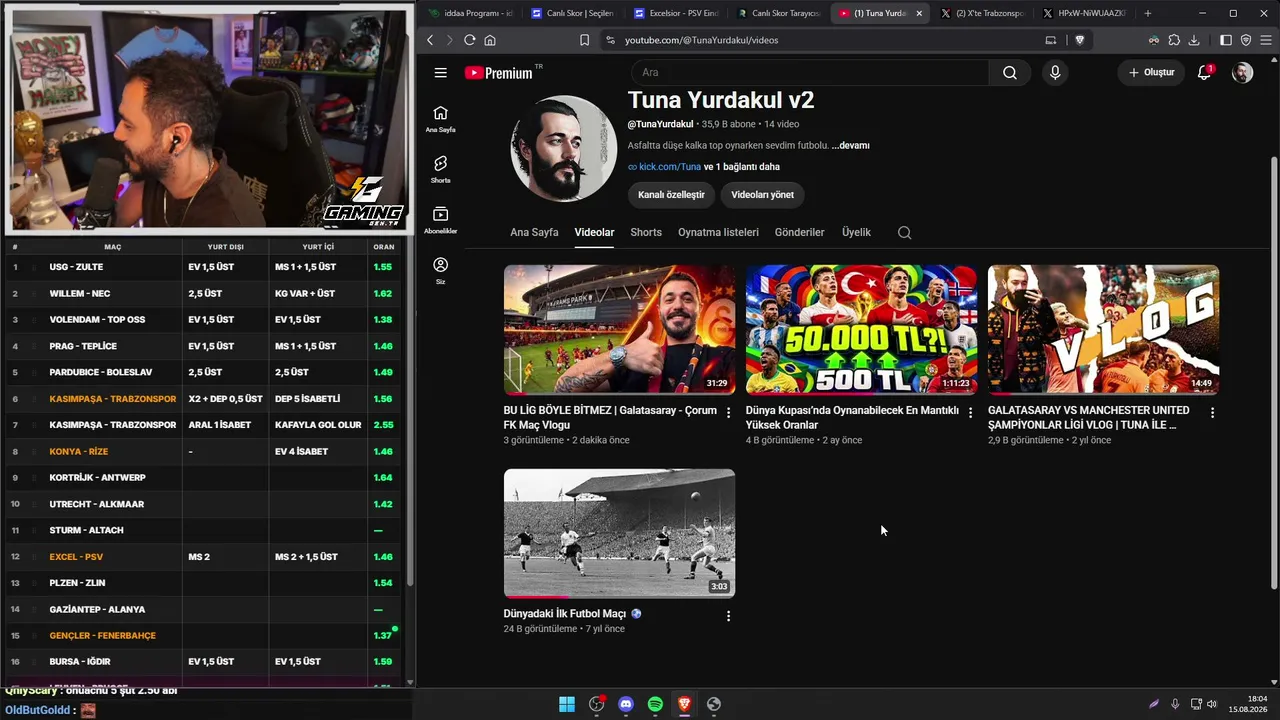Open the 50.000 TL video thumbnail
Screen dimensions: 1280x720
(x=861, y=329)
